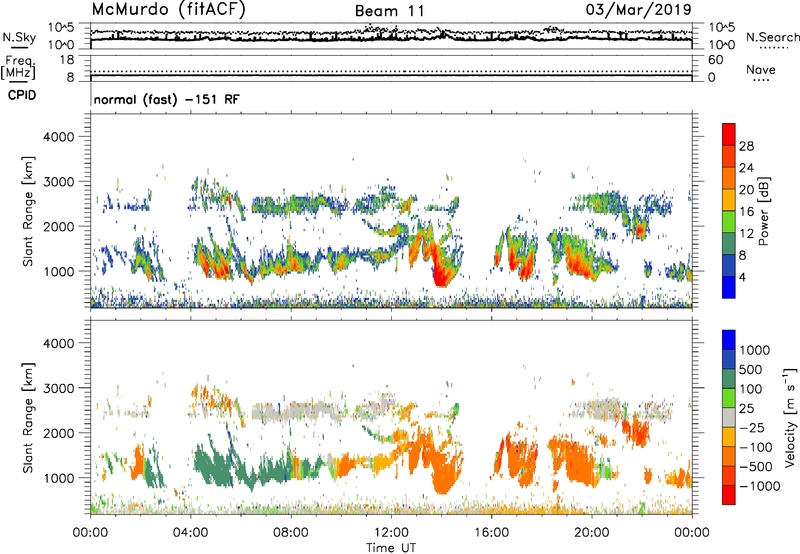
Task: Click the 24 label on Power colorbar
Action: pyautogui.click(x=746, y=168)
